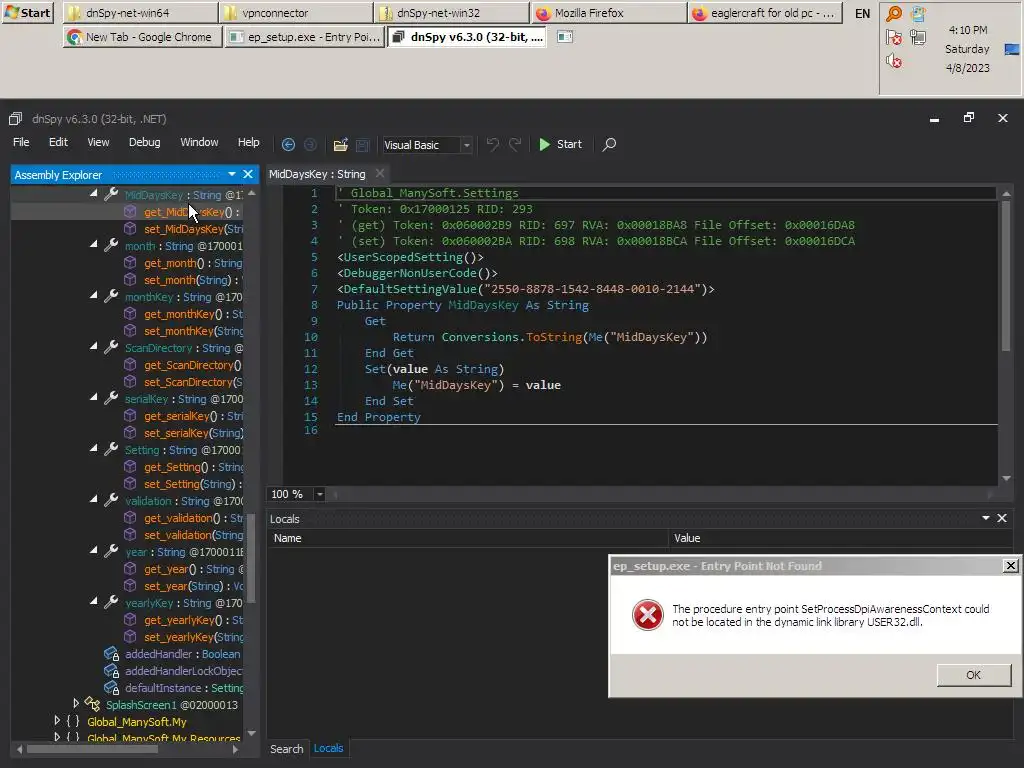
Task: Click OK in Entry Point Not Found dialog
Action: pyautogui.click(x=973, y=675)
